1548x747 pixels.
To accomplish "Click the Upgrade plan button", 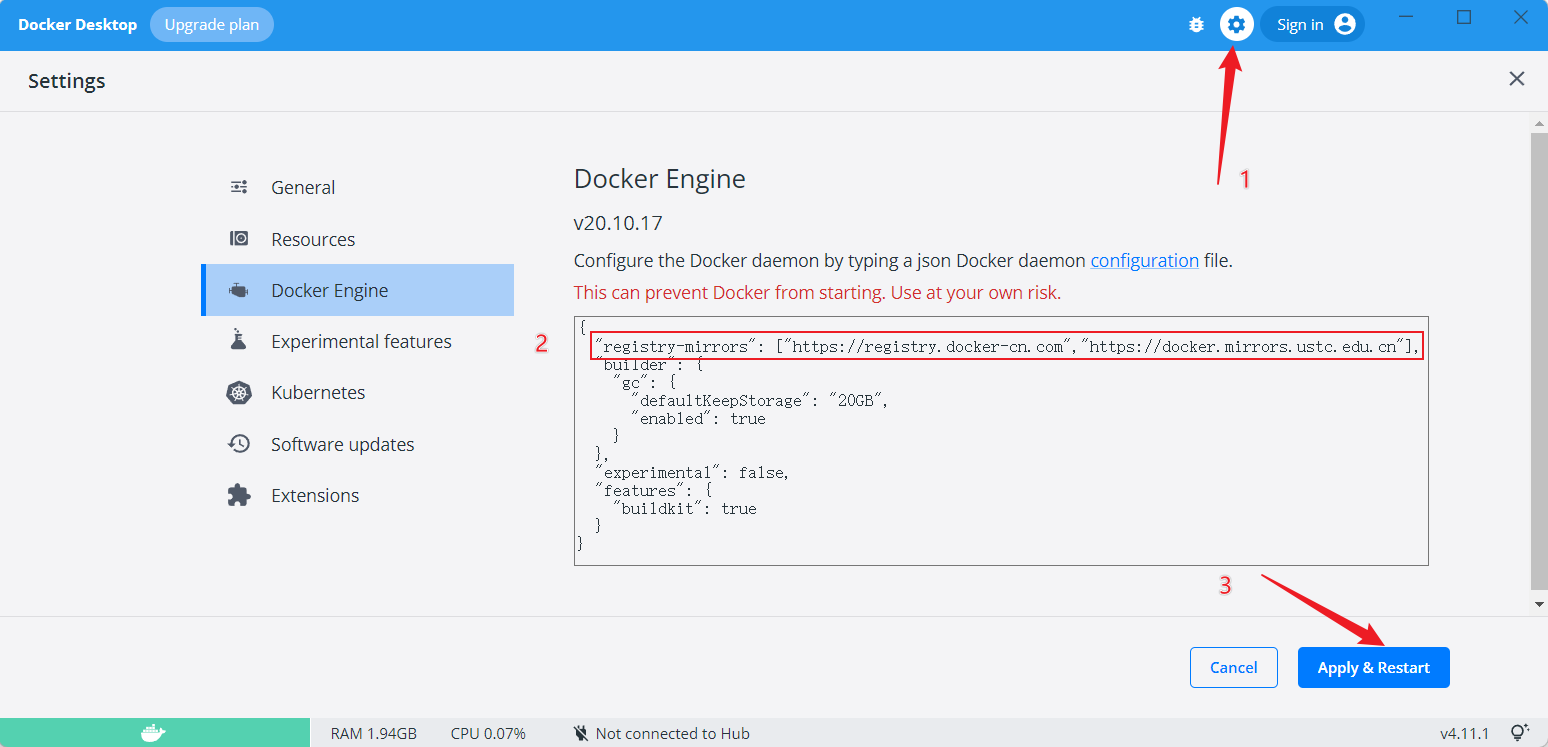I will (x=212, y=24).
